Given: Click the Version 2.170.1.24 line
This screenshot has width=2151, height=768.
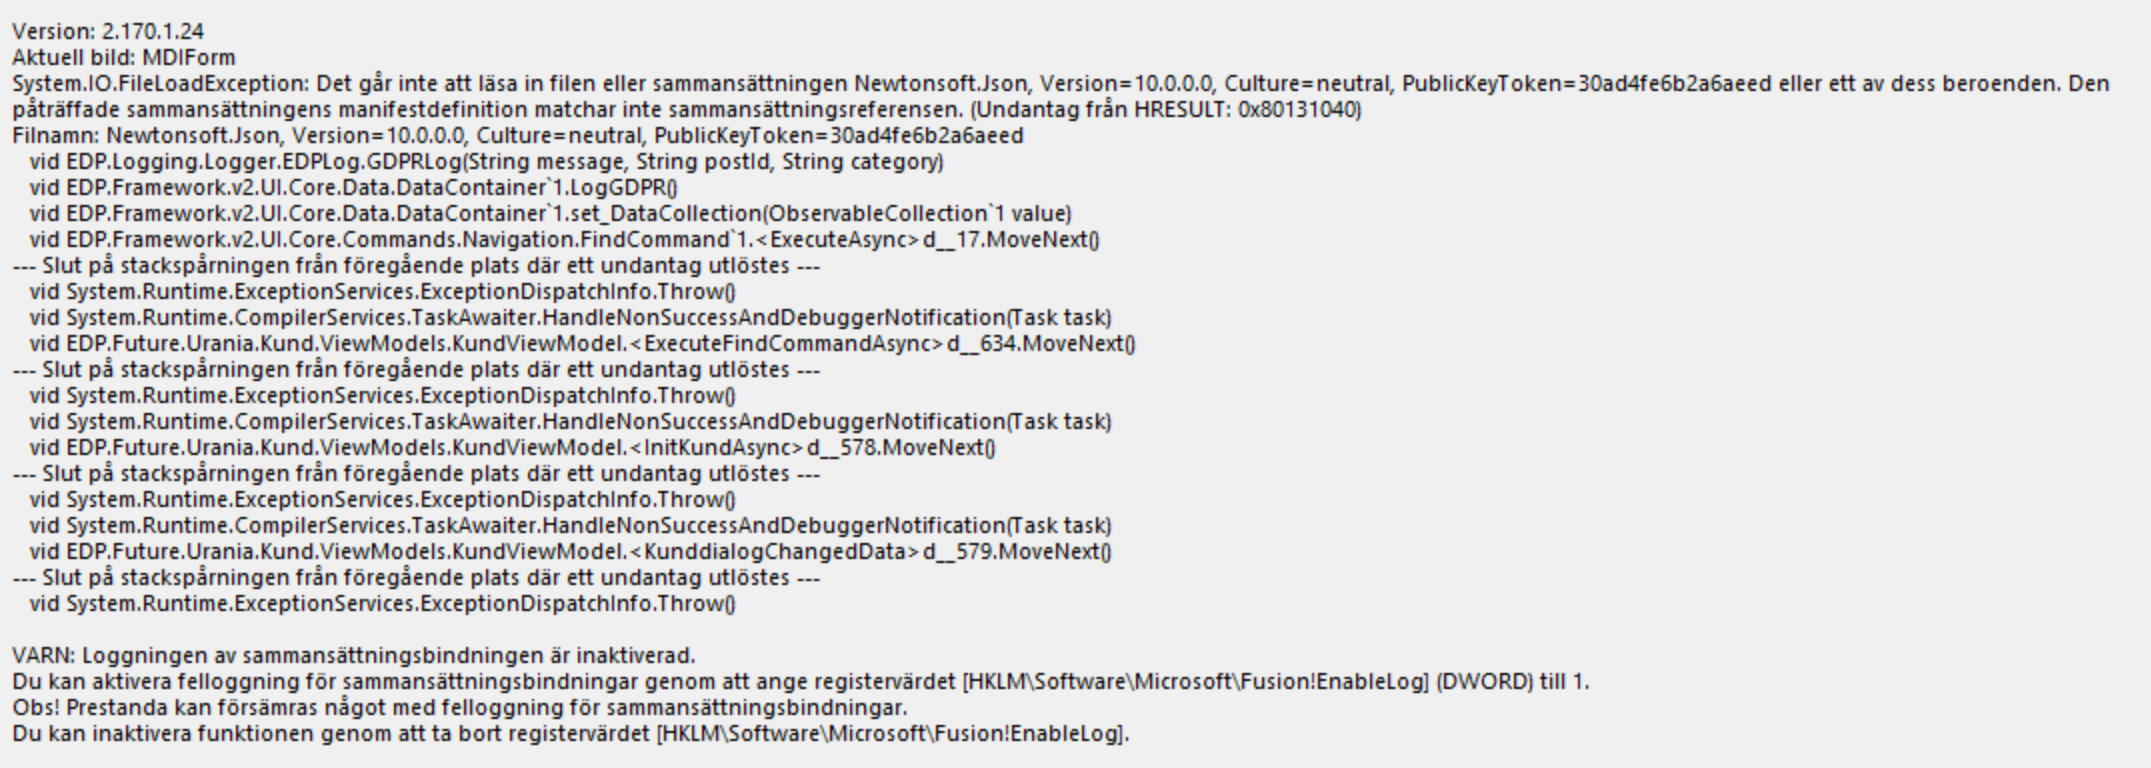Looking at the screenshot, I should coord(108,32).
